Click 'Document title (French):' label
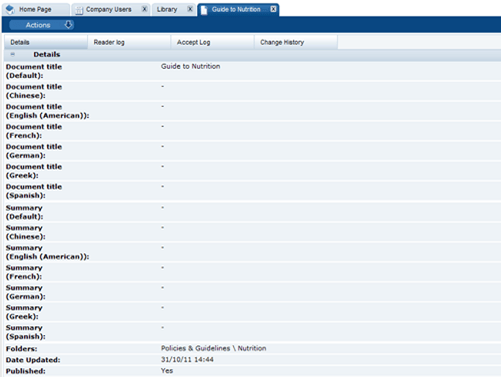This screenshot has height=377, width=501. 34,131
